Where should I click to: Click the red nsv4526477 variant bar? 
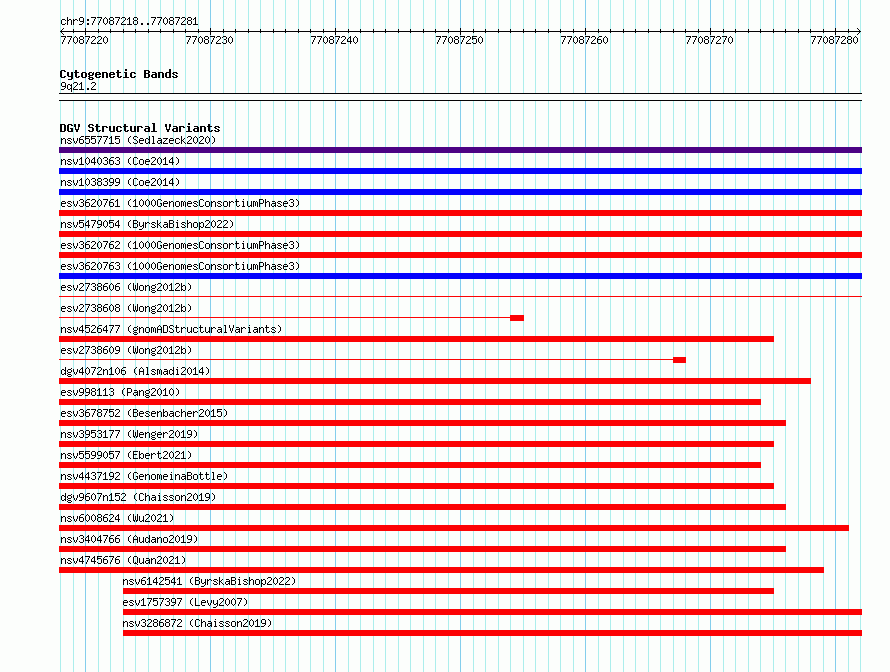(417, 339)
